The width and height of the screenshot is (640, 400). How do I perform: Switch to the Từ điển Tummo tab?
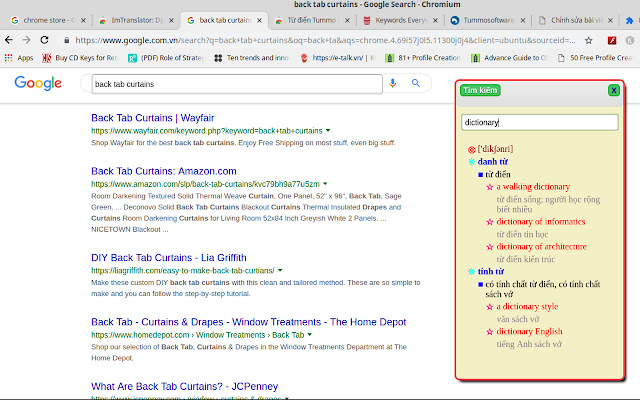coord(312,20)
